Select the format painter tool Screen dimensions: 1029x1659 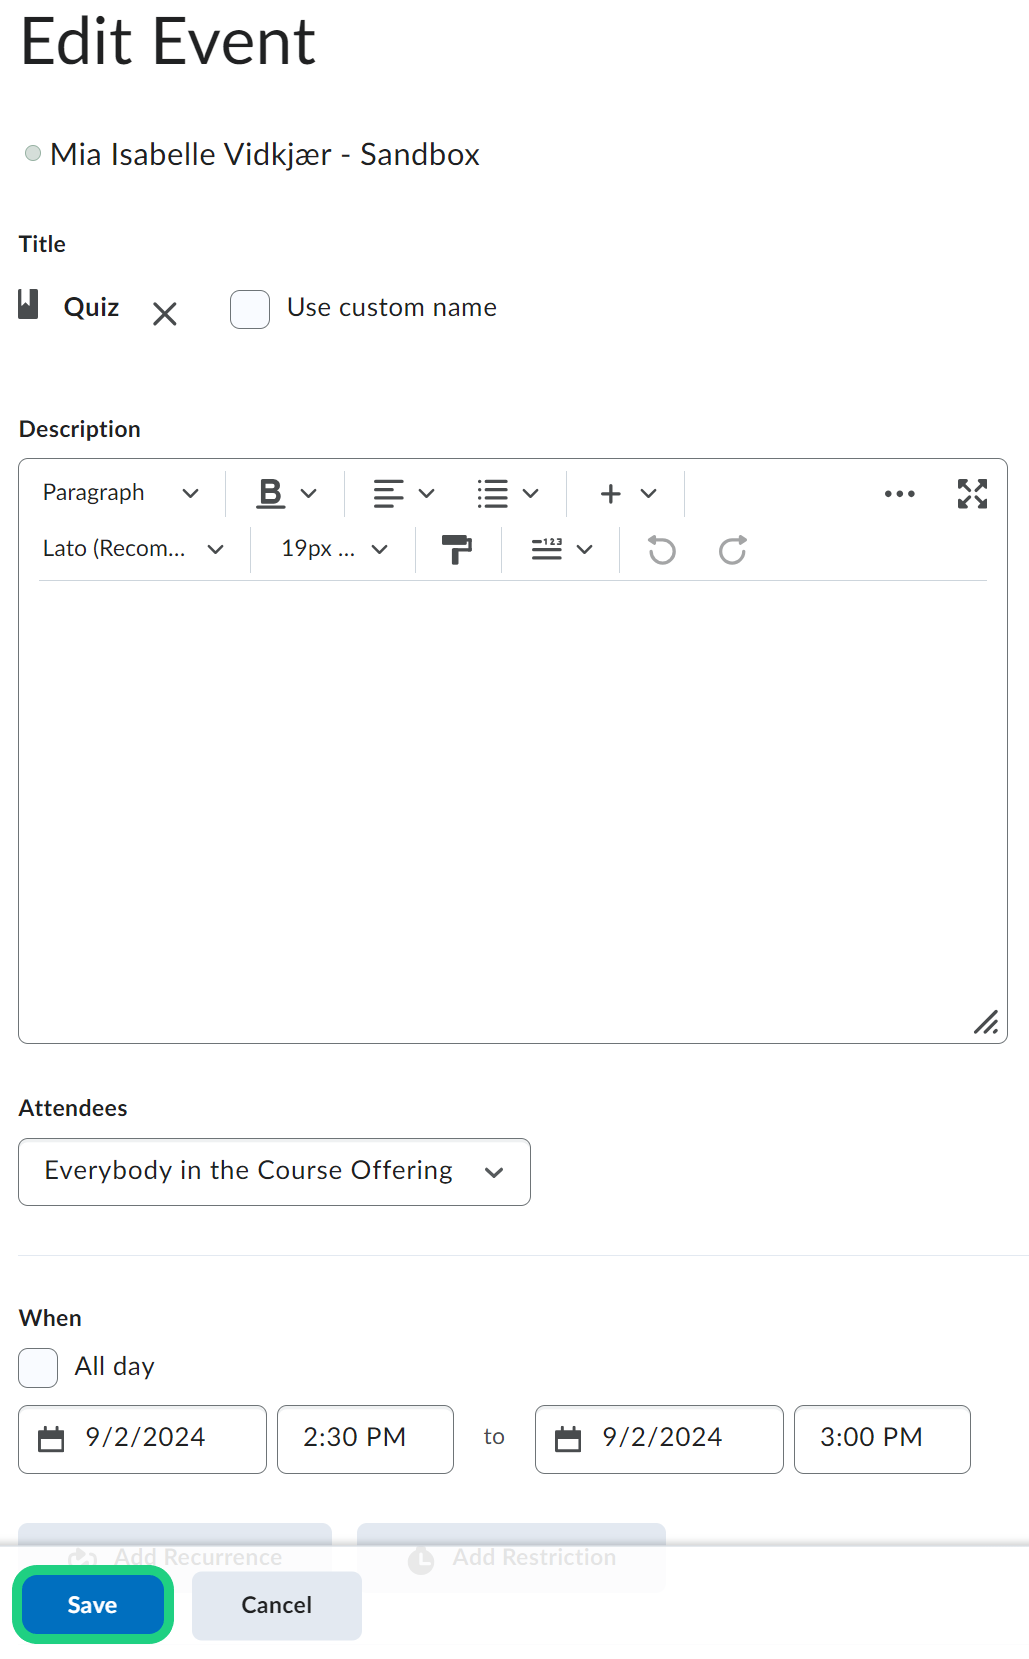coord(457,549)
